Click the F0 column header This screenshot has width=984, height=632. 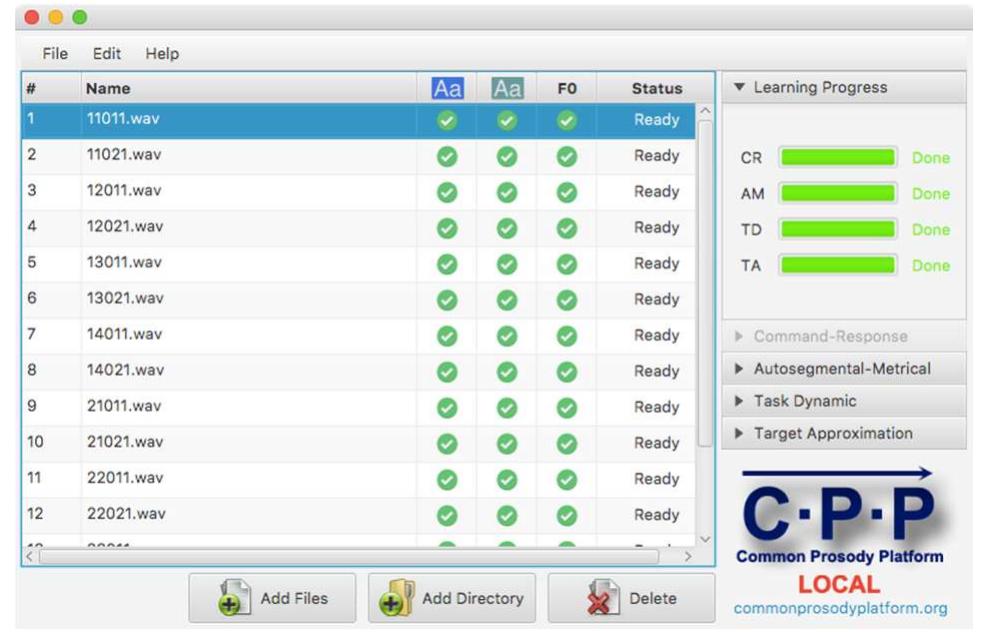click(567, 88)
